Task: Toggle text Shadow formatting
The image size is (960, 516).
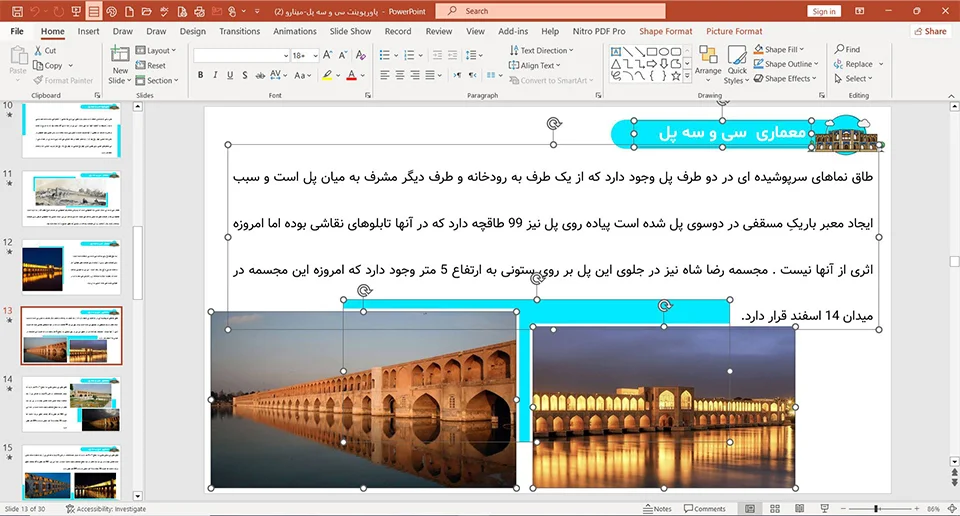Action: [244, 75]
